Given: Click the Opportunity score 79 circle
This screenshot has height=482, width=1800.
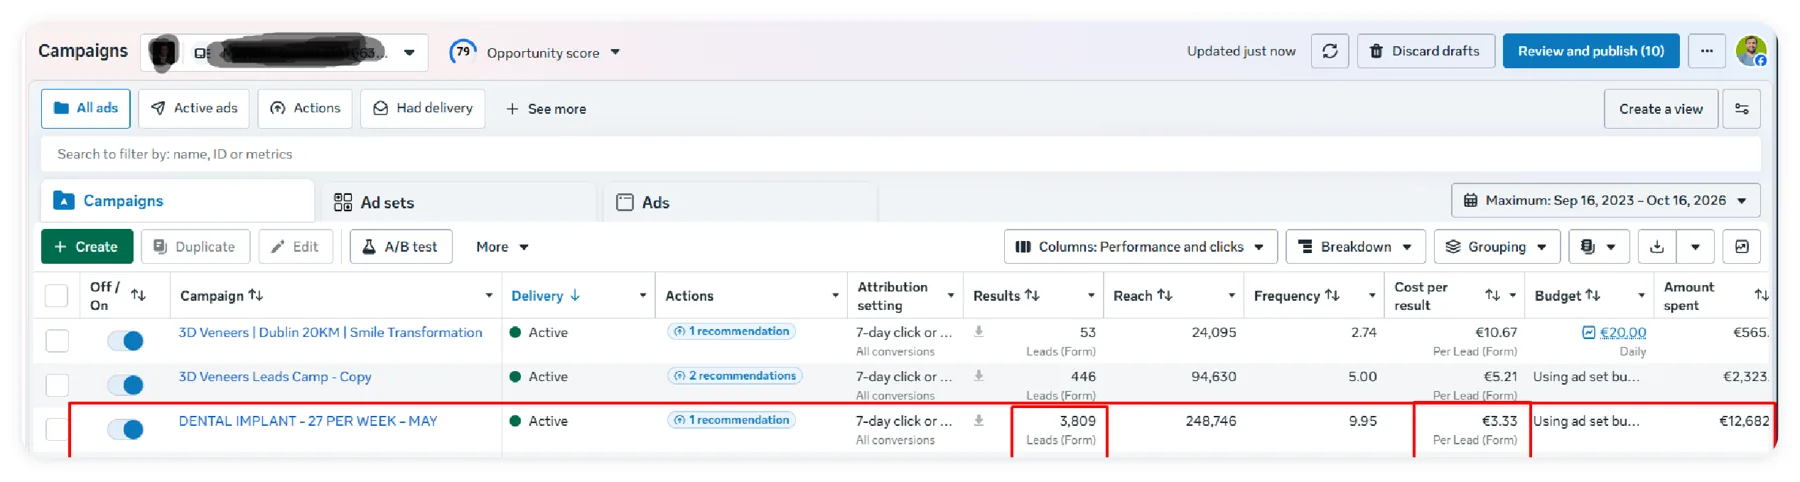Looking at the screenshot, I should [462, 51].
